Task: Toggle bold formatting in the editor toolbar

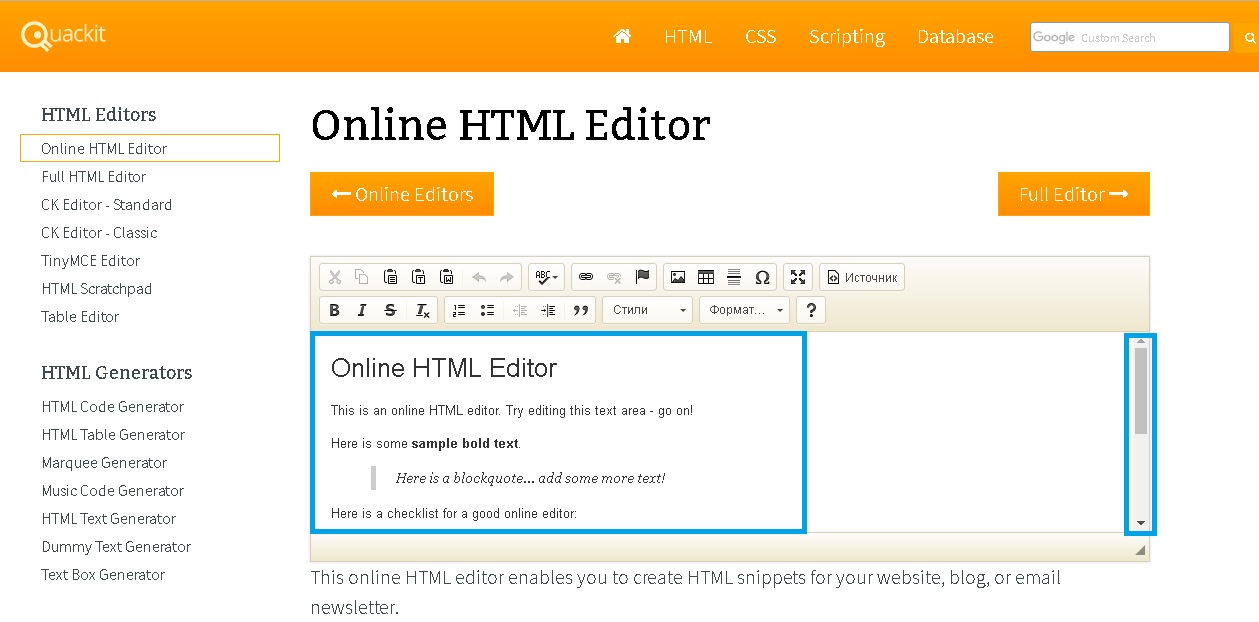Action: pyautogui.click(x=335, y=310)
